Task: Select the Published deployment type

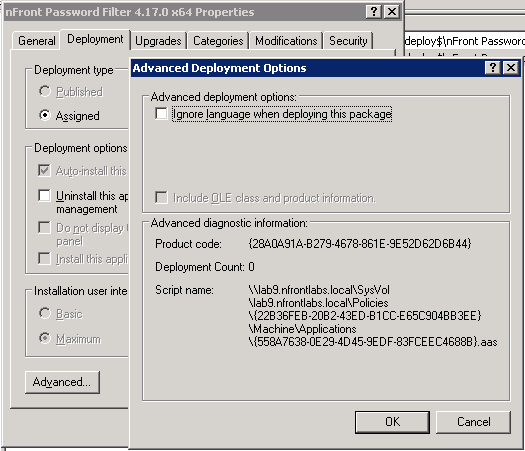Action: tap(45, 91)
